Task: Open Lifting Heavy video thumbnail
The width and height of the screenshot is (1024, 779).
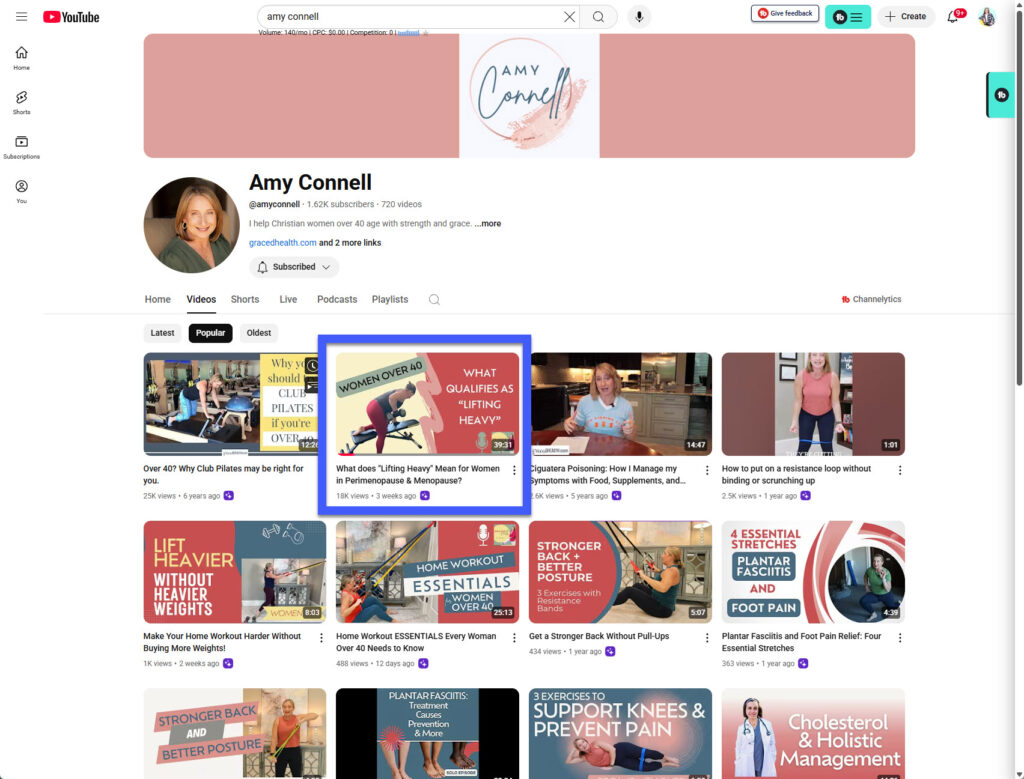Action: [x=427, y=404]
